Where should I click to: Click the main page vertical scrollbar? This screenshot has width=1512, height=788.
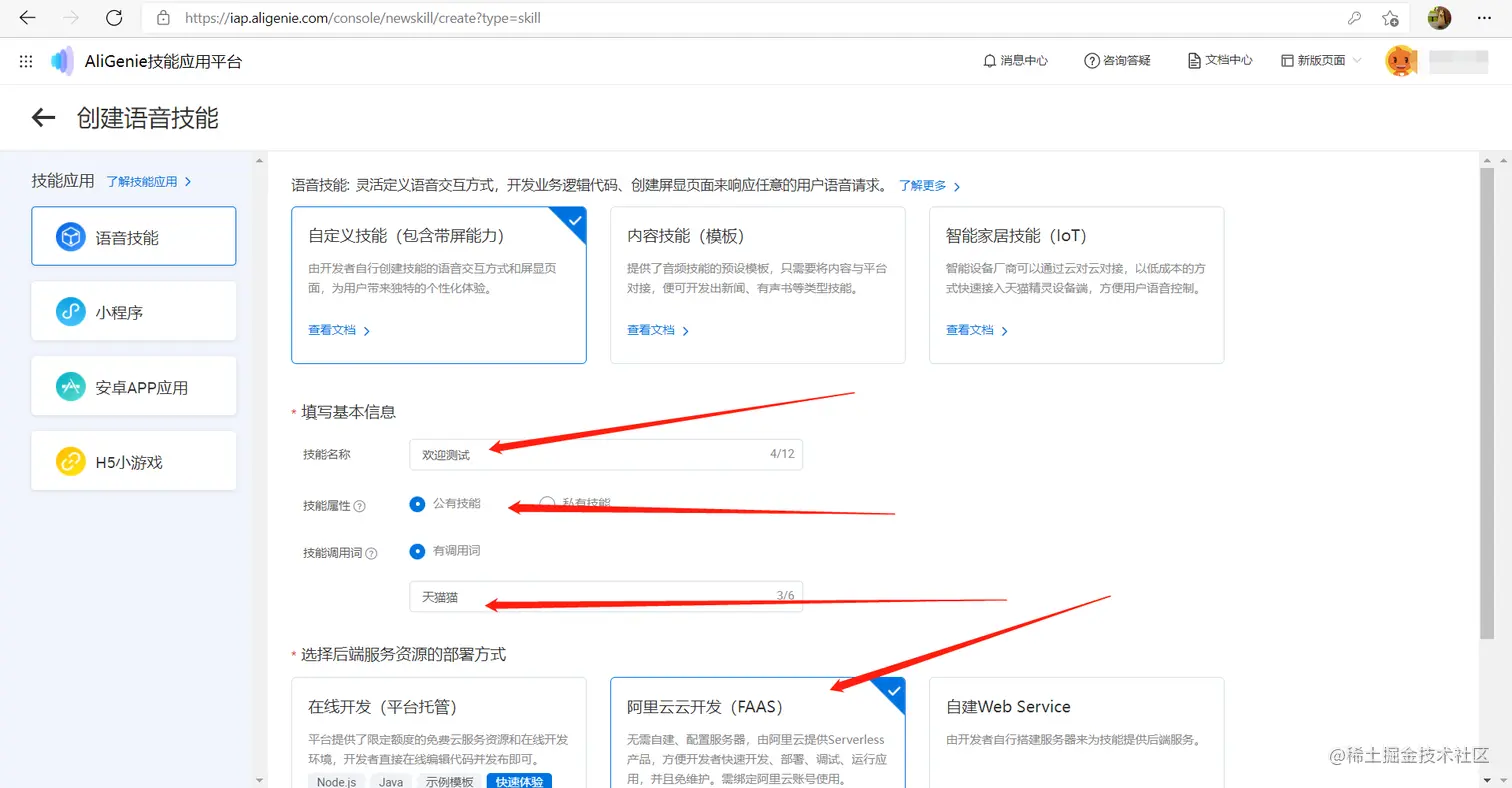click(1487, 405)
